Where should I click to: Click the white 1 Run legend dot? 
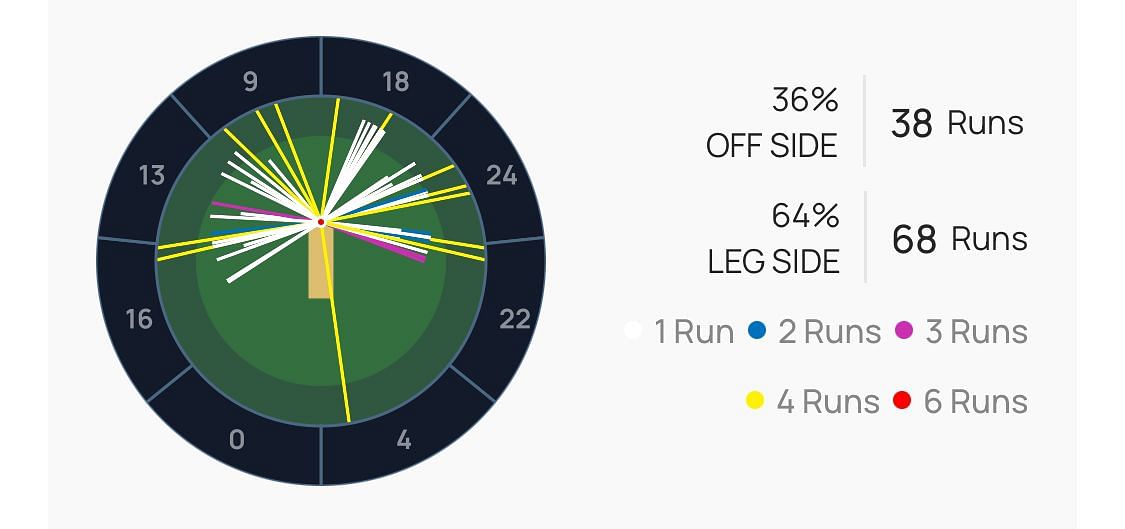click(x=632, y=330)
